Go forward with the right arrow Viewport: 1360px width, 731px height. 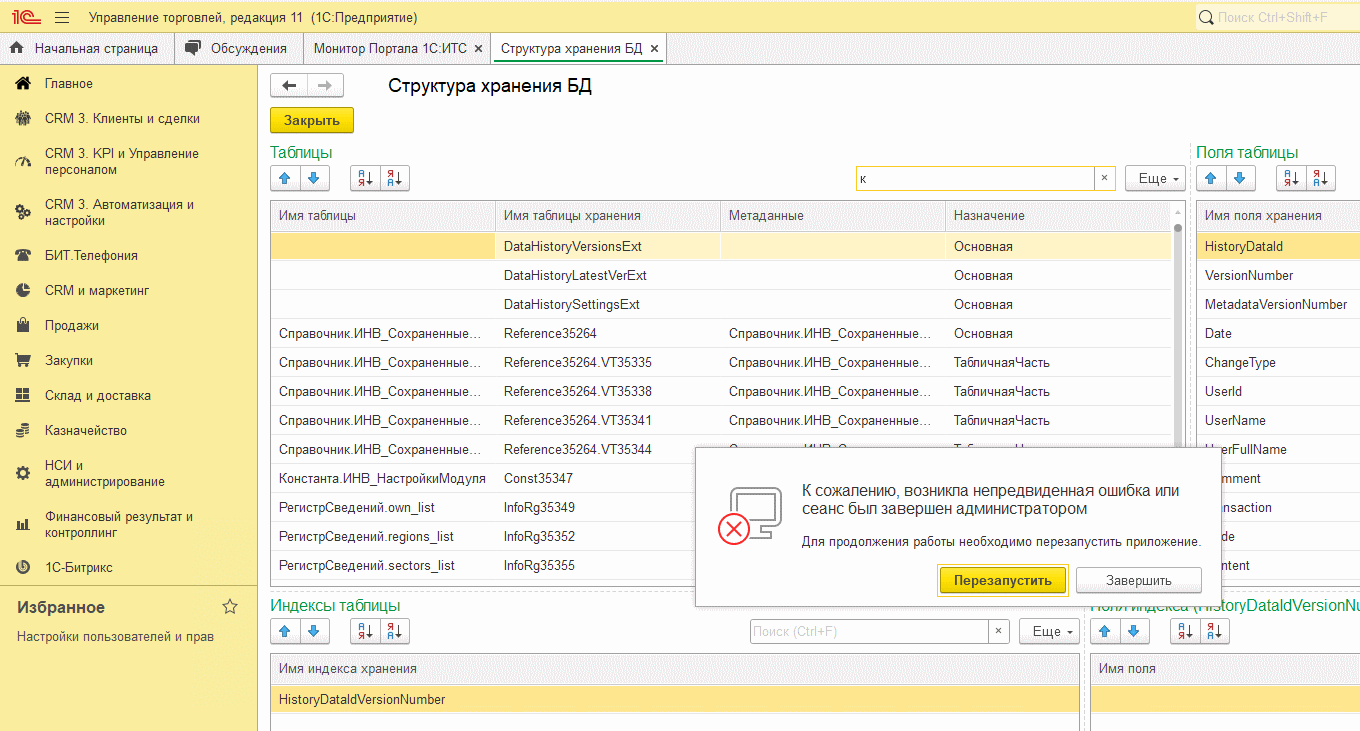325,86
